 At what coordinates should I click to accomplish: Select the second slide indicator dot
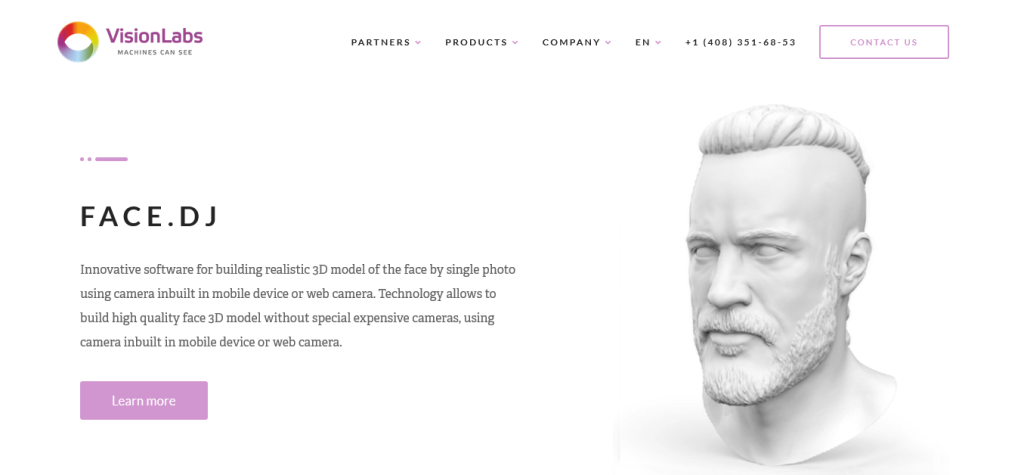(x=89, y=159)
